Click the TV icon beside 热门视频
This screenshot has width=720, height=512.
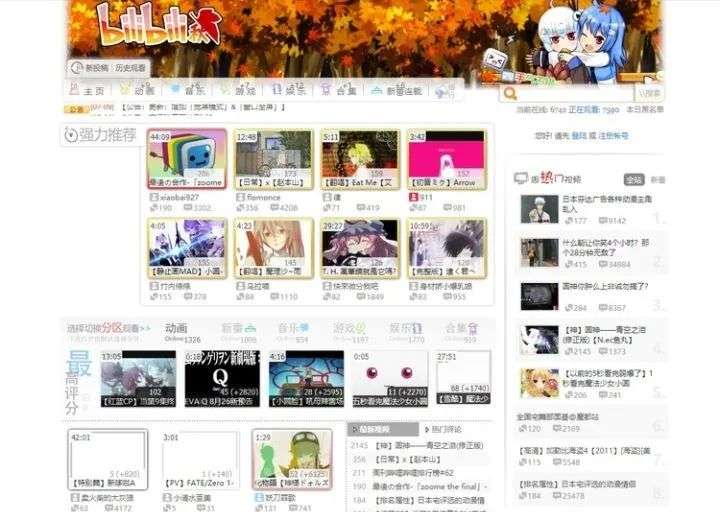(x=521, y=178)
